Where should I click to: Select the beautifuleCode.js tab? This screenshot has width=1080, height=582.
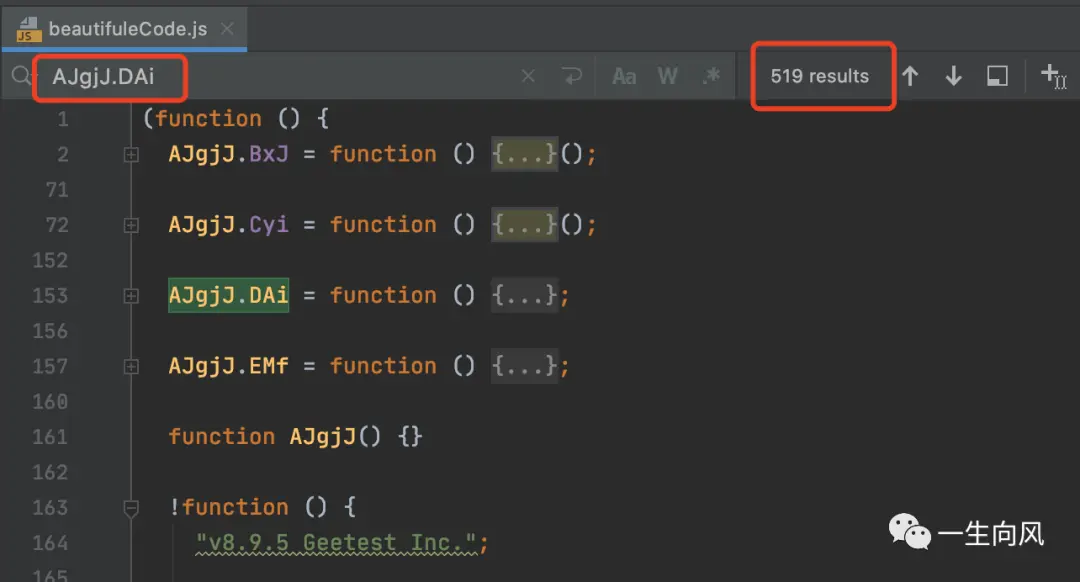coord(125,29)
